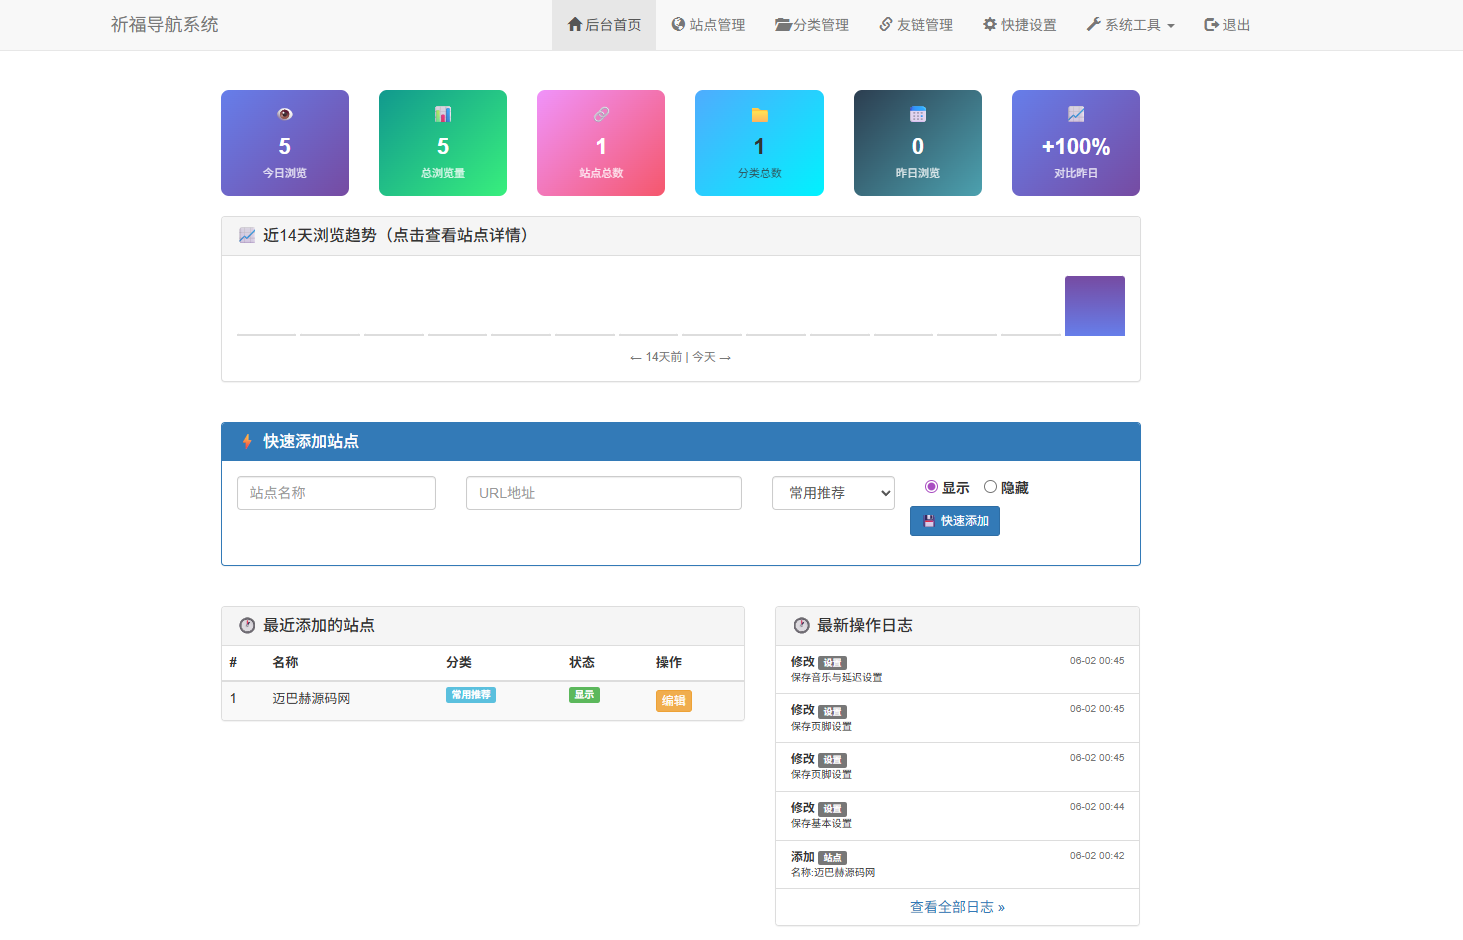1463x940 pixels.
Task: Click the bar chart icon on 总浏览量 card
Action: [x=443, y=114]
